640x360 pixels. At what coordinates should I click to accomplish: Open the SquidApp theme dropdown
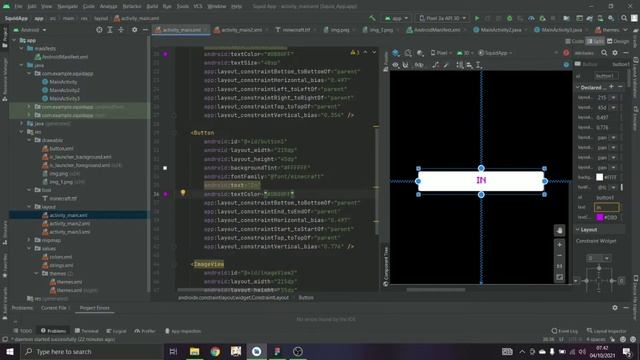(495, 53)
